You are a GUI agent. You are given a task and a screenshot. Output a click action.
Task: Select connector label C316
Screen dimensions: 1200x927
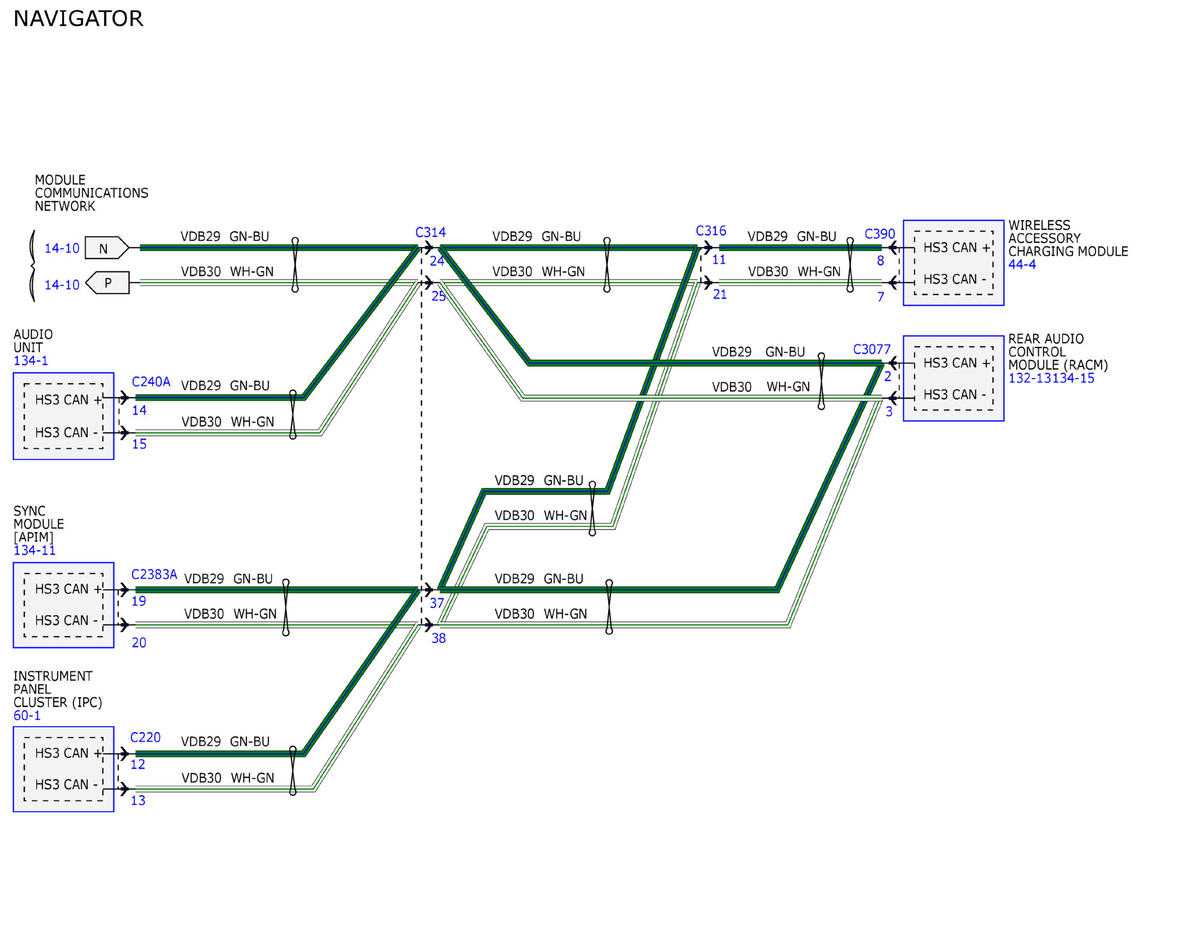pos(711,231)
